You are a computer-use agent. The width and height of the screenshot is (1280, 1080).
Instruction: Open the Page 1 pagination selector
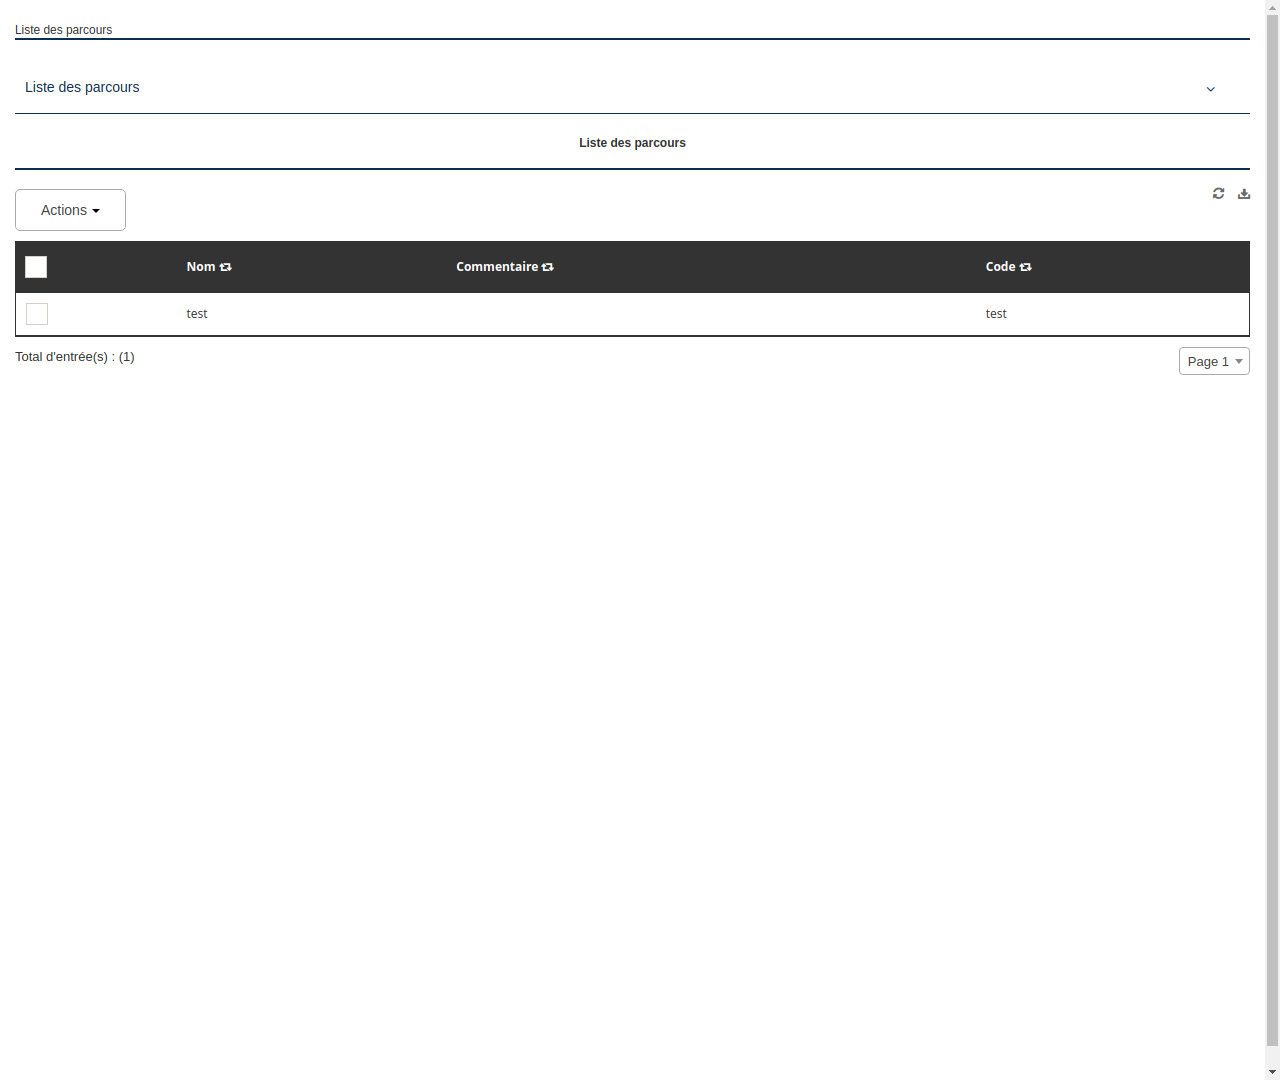coord(1214,361)
